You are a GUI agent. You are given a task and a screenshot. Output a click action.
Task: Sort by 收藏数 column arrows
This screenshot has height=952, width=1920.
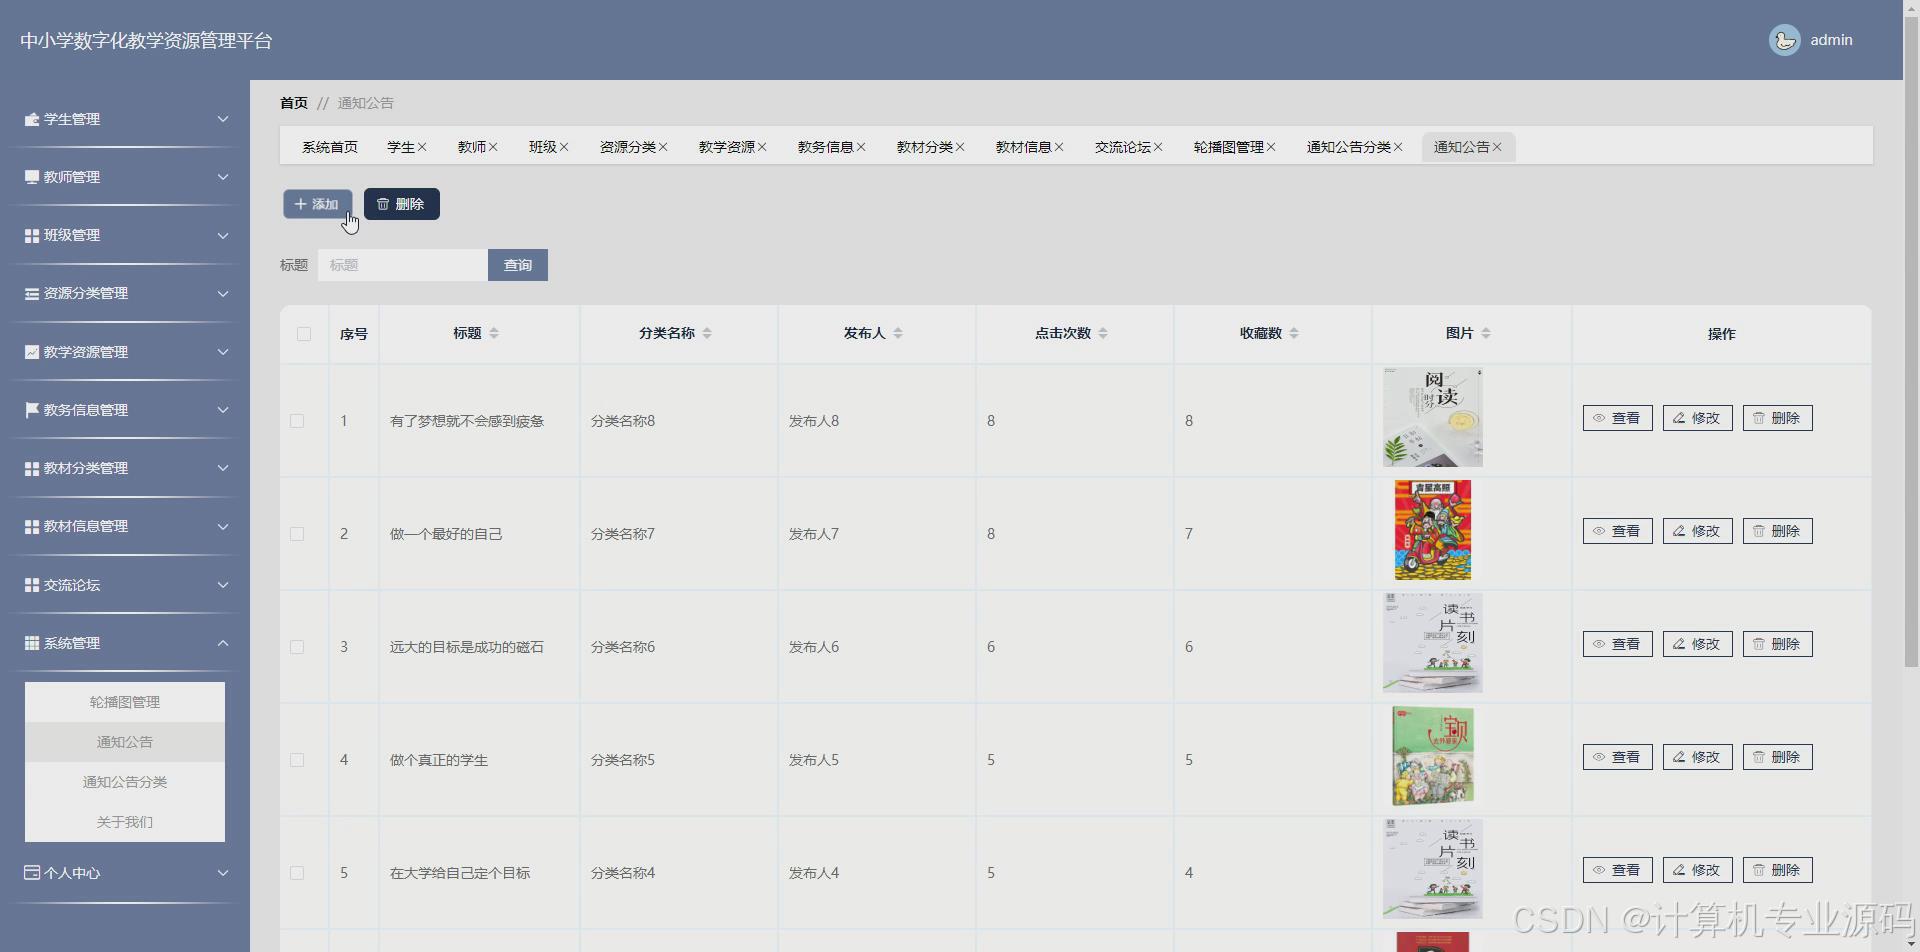pos(1294,333)
